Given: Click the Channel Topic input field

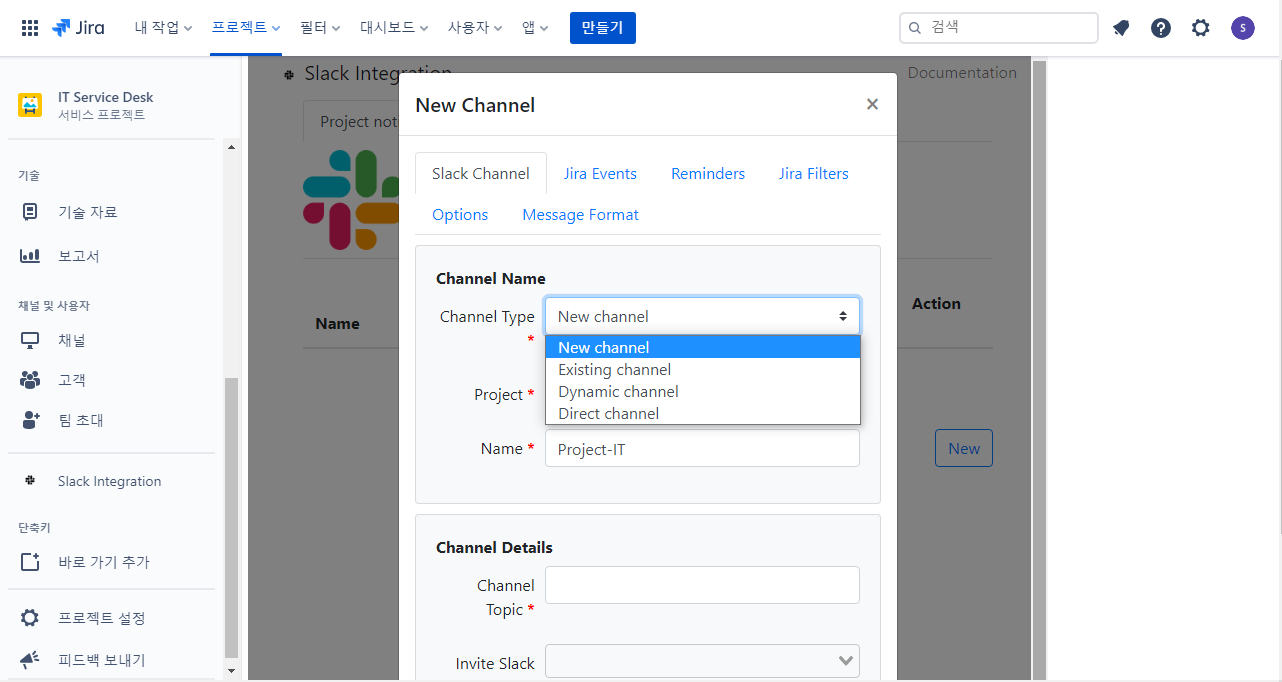Looking at the screenshot, I should pyautogui.click(x=702, y=585).
